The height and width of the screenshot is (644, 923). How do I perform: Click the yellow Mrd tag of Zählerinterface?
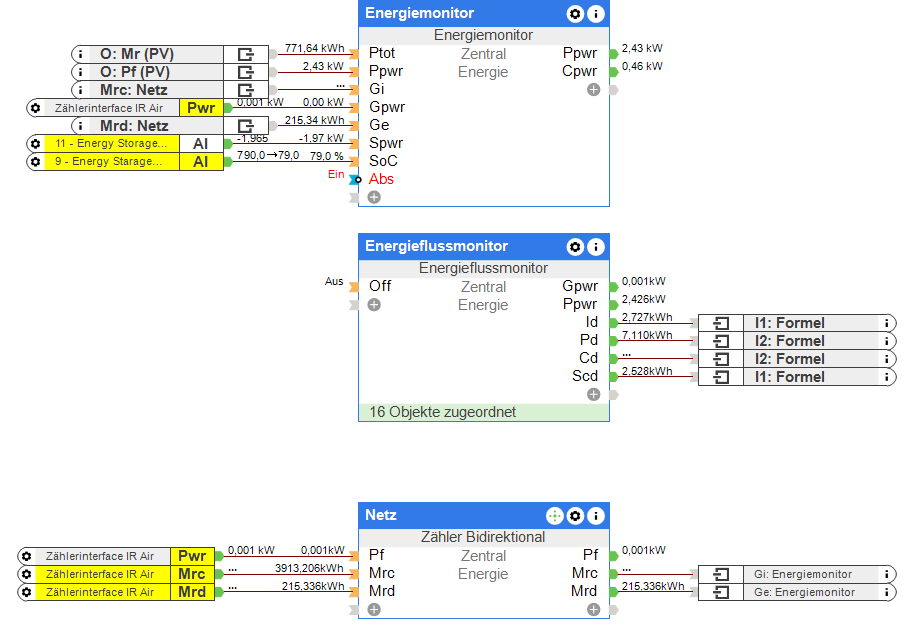[x=192, y=592]
